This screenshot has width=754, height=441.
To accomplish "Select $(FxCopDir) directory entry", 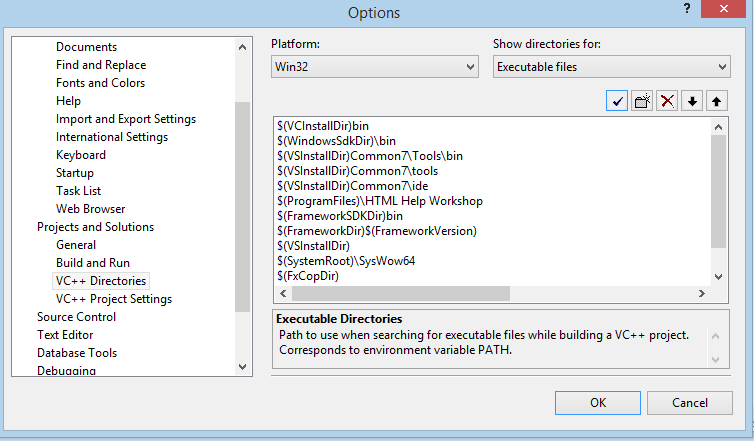I will pyautogui.click(x=308, y=276).
